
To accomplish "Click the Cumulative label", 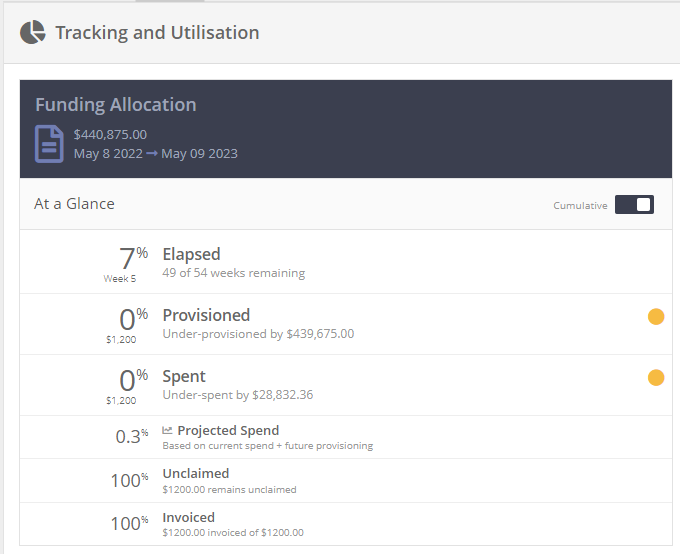I will pos(580,206).
